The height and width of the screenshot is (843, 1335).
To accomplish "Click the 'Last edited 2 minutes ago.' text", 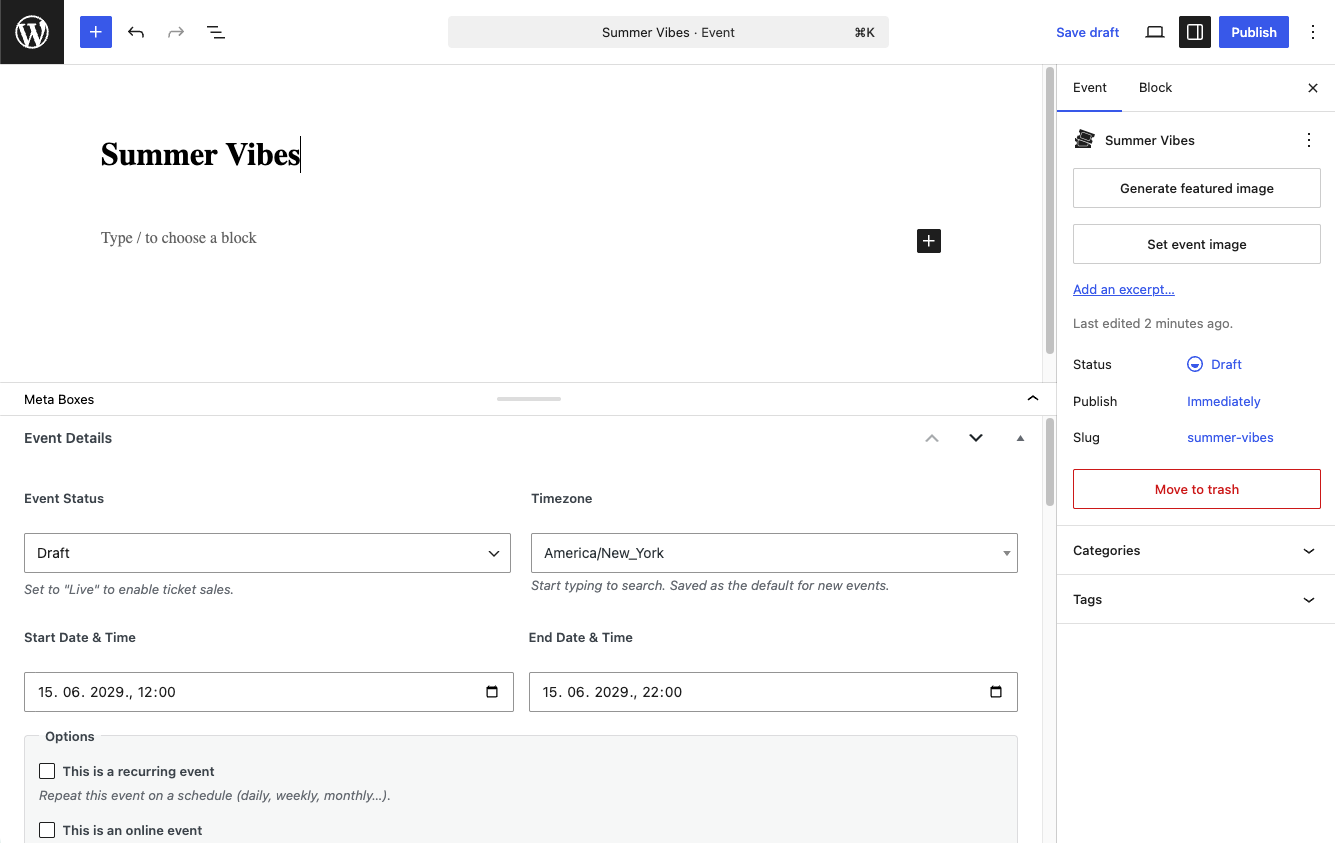I will 1153,324.
